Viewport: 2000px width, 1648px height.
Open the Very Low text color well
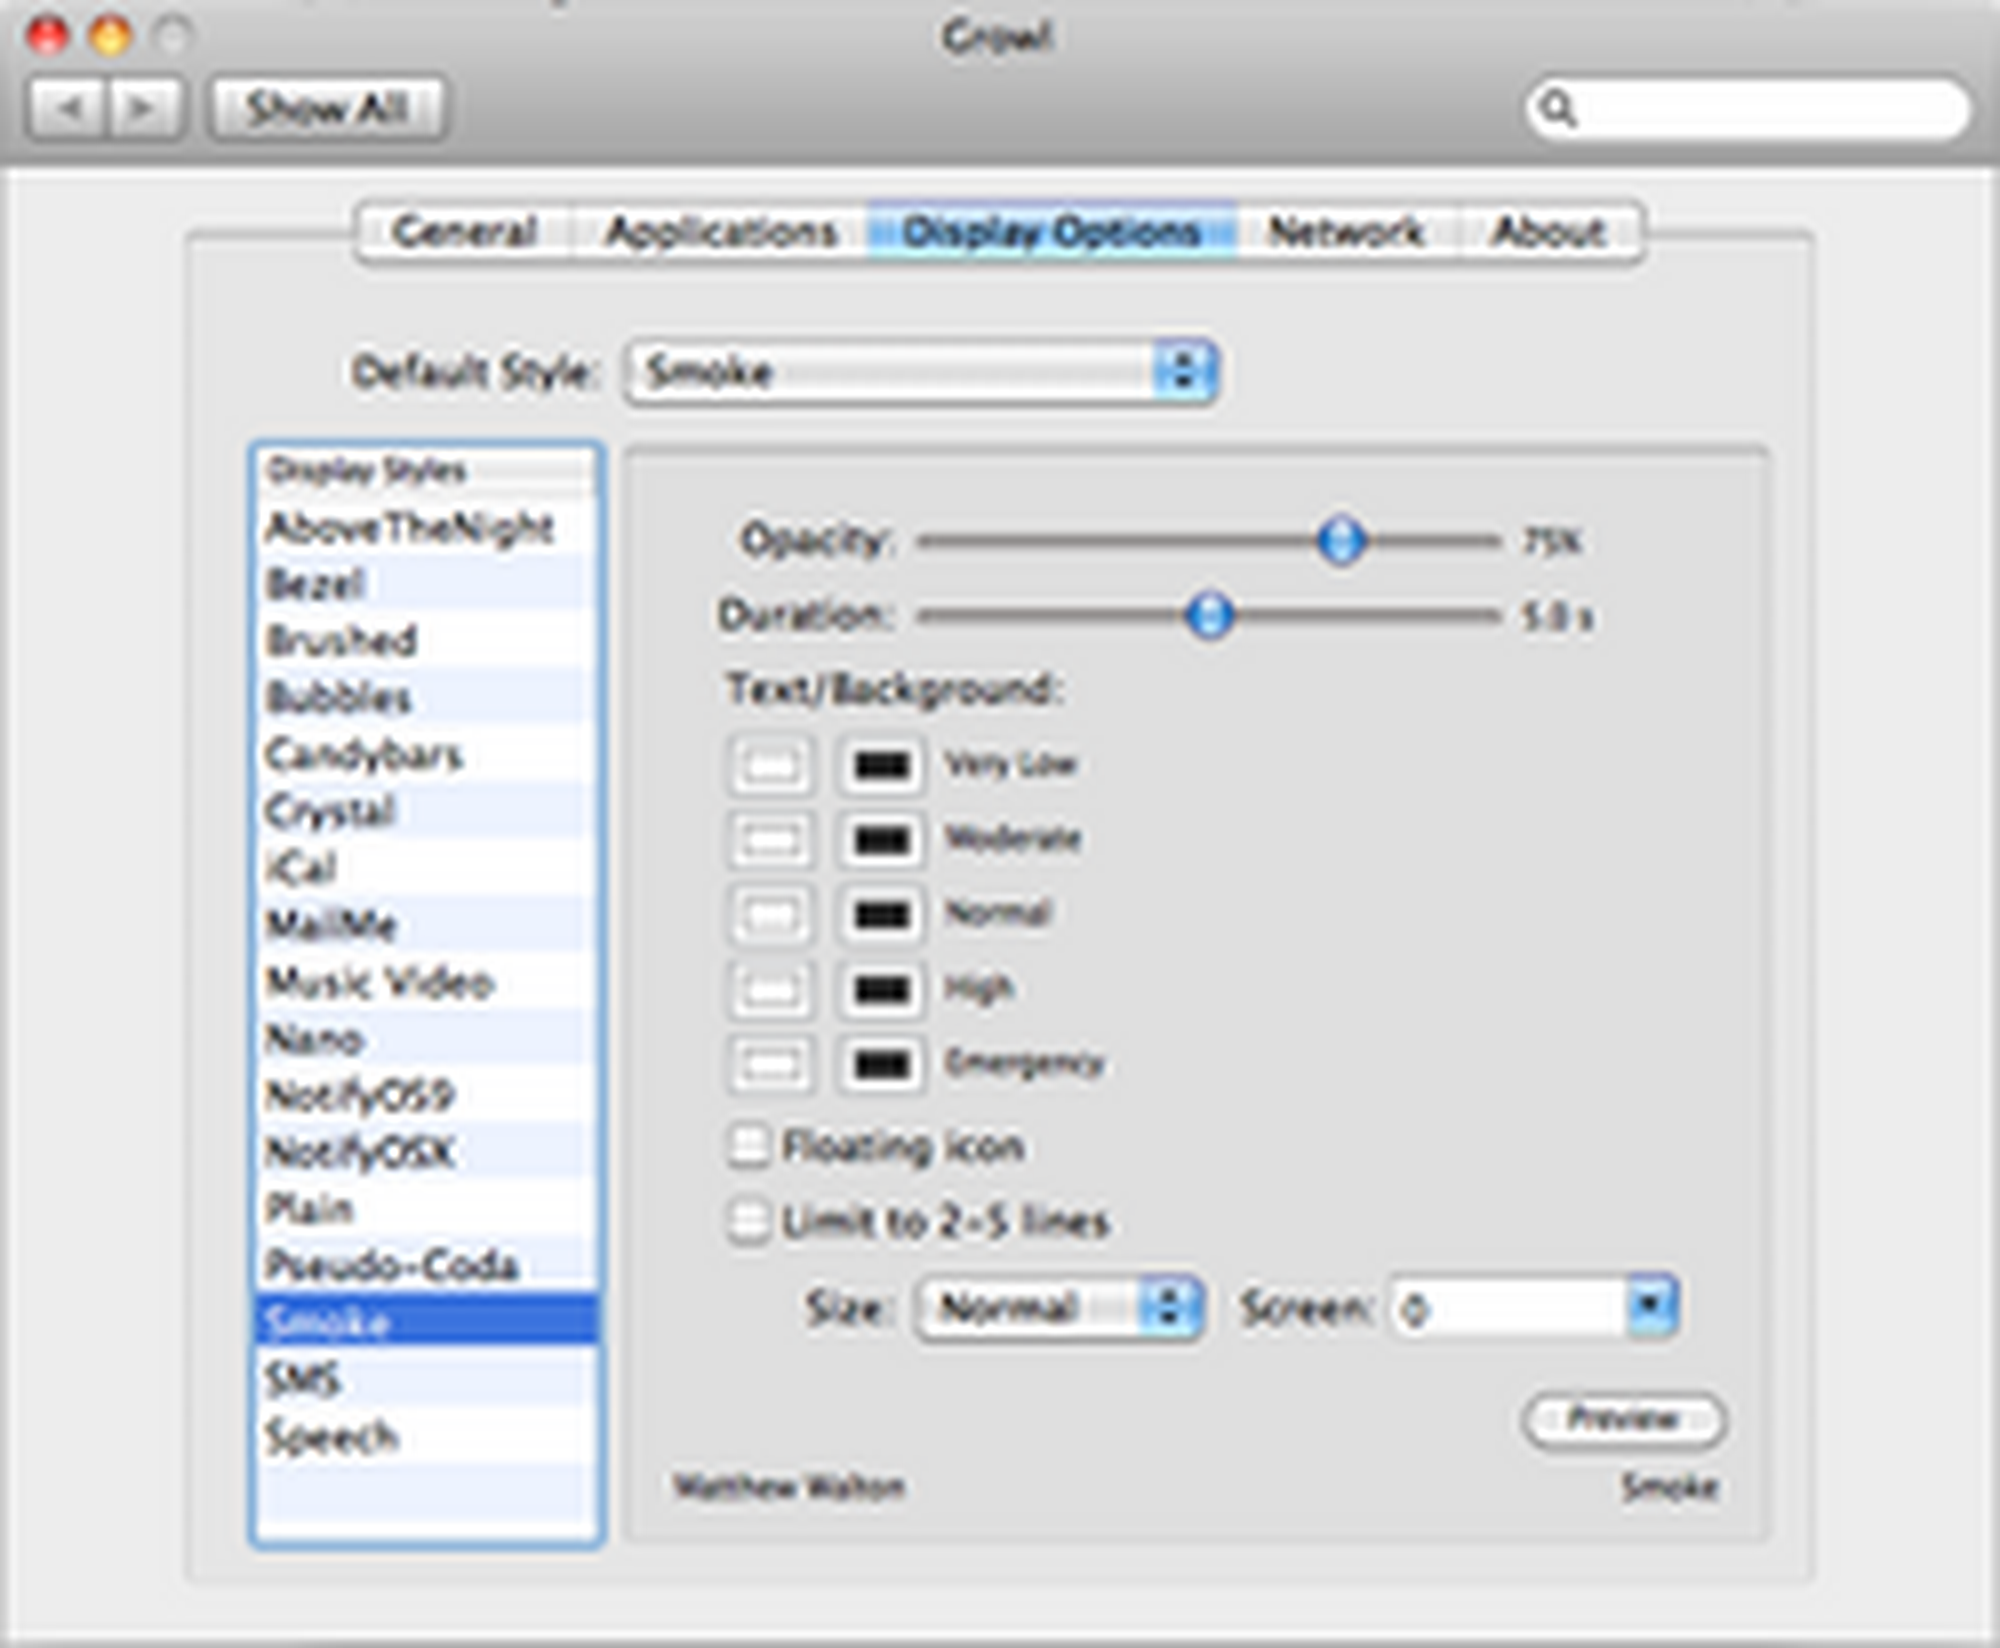(x=770, y=766)
